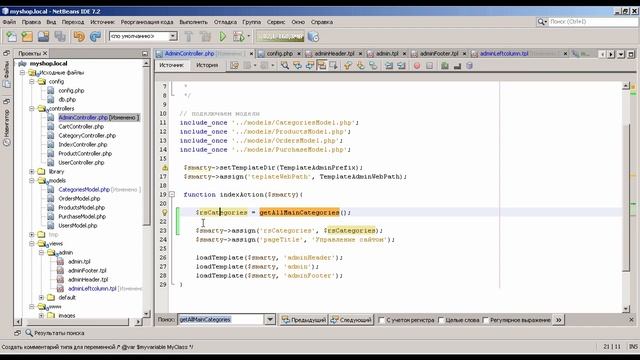The width and height of the screenshot is (640, 360).
Task: Enable the whole words checkbox
Action: pos(441,320)
